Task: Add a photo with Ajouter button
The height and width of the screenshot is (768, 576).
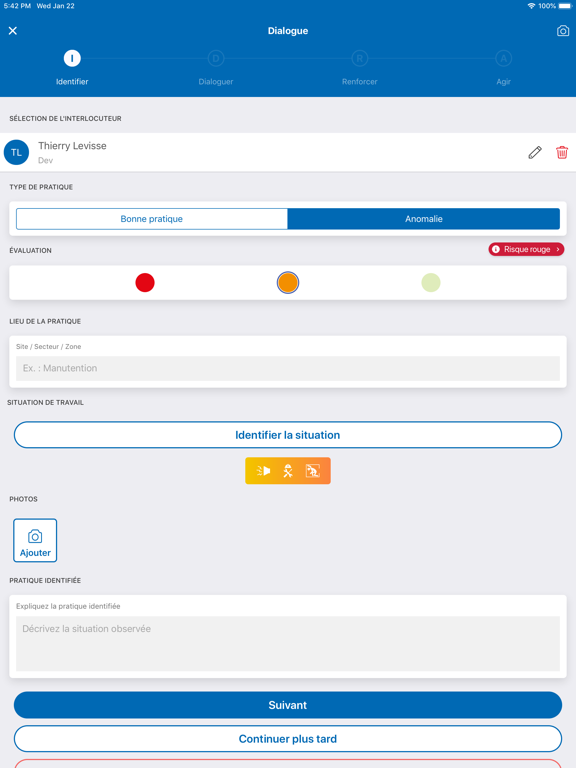Action: tap(35, 540)
